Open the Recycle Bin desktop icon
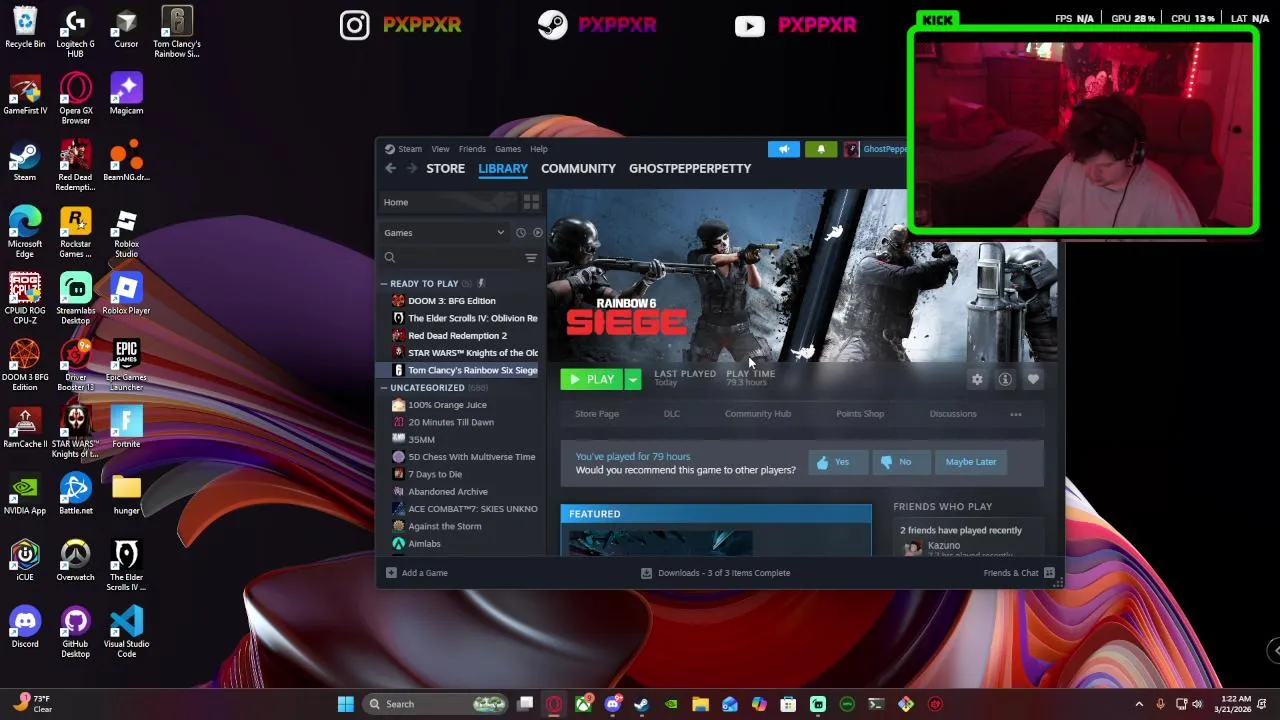Viewport: 1280px width, 720px height. (x=25, y=28)
